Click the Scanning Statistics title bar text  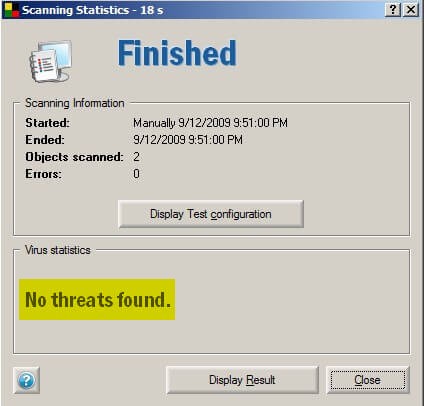93,10
